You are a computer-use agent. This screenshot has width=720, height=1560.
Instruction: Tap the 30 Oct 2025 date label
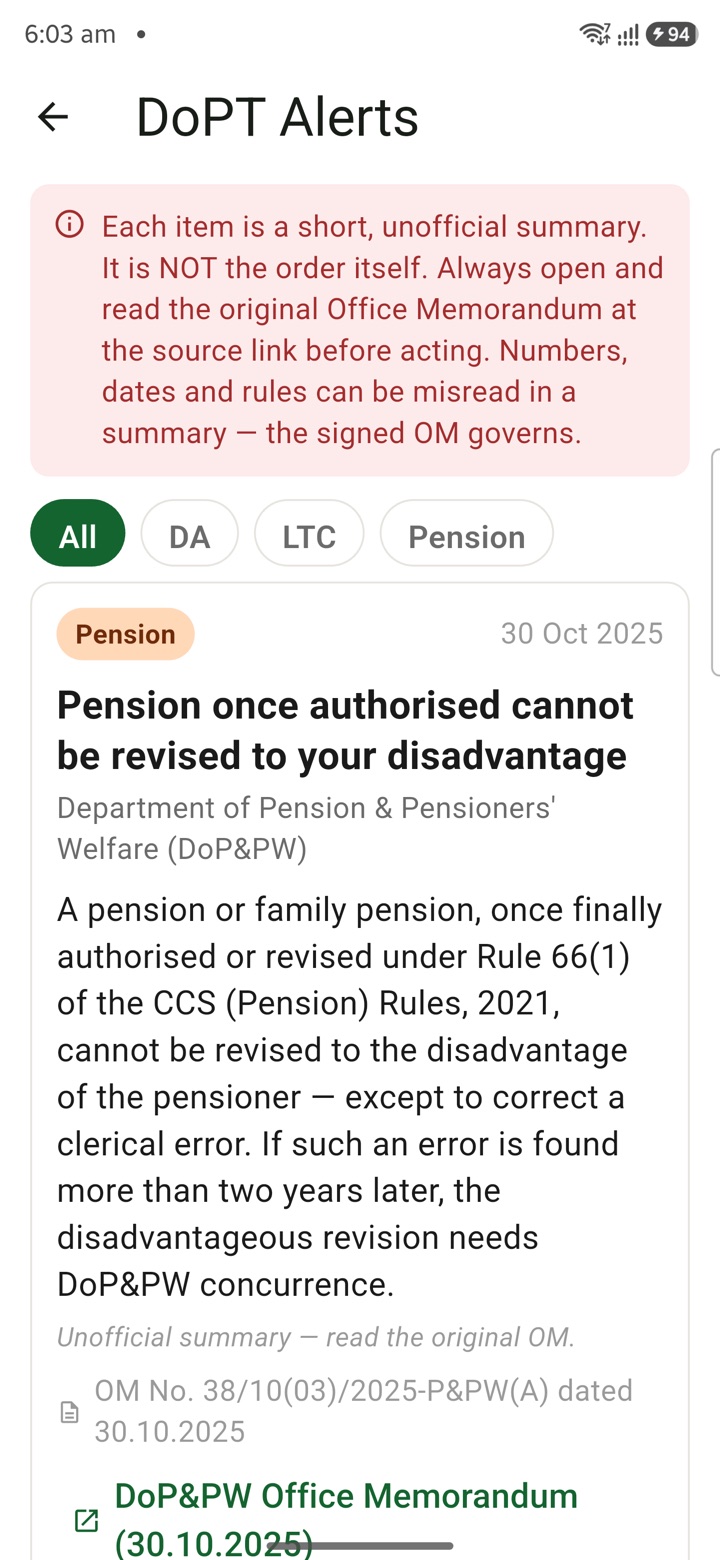pos(582,633)
